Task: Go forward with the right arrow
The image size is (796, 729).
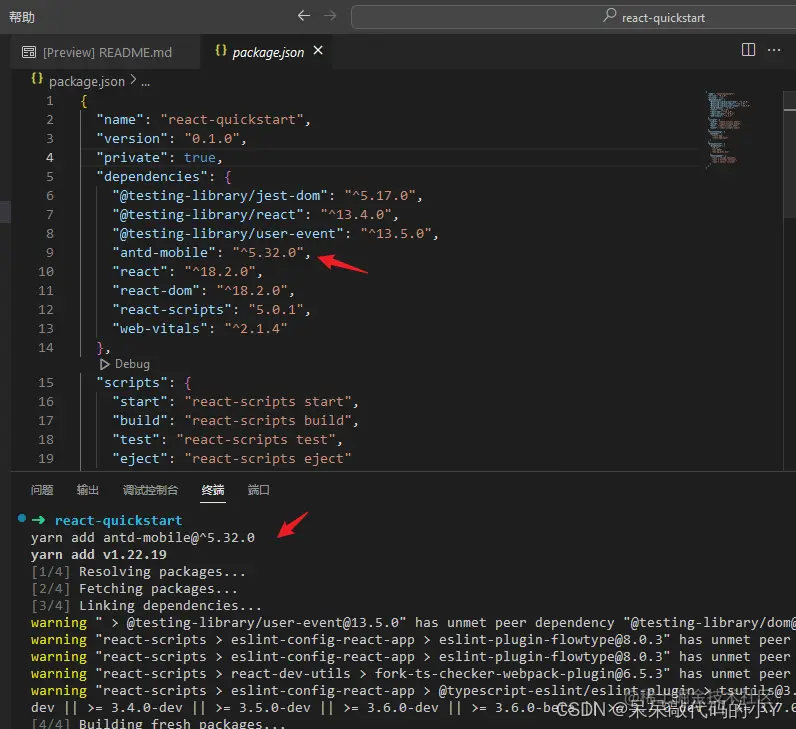Action: (330, 16)
